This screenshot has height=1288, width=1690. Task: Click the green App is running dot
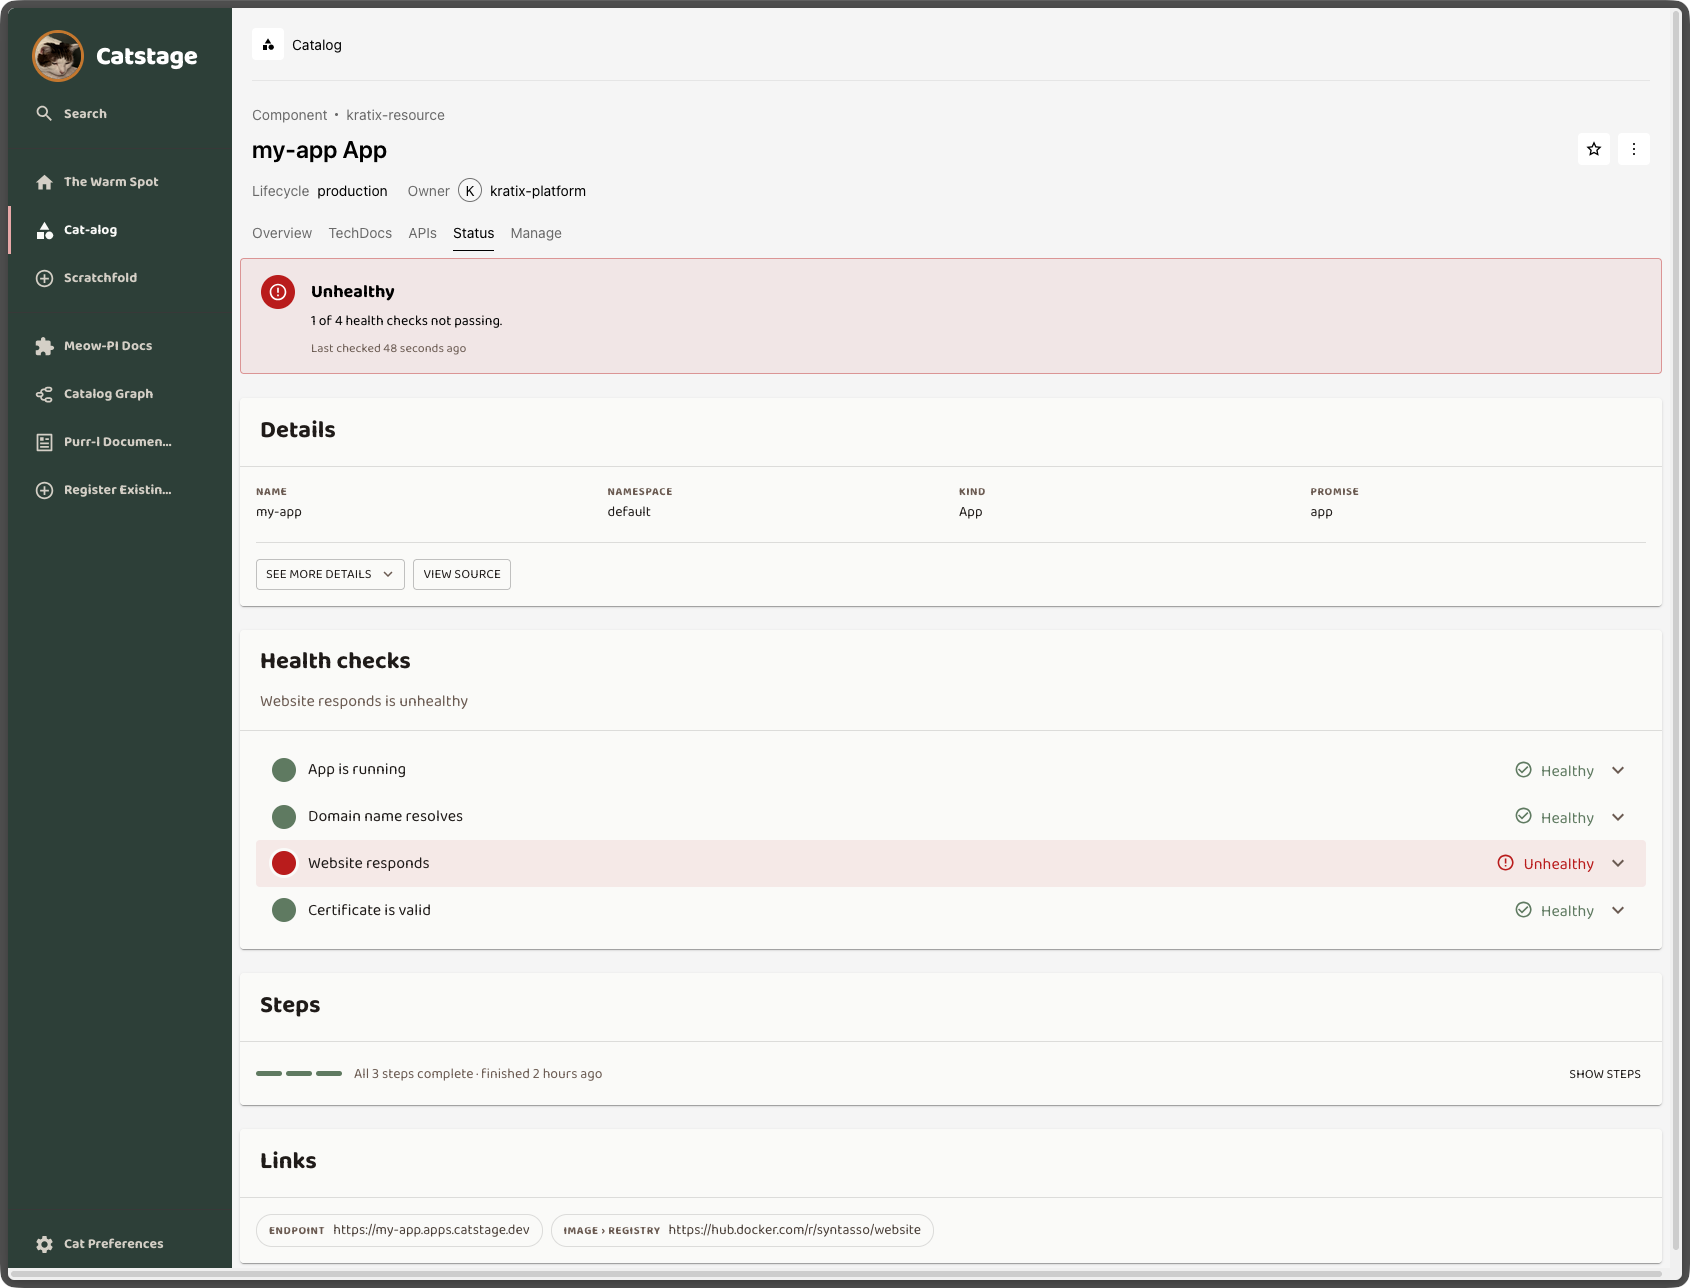coord(284,770)
